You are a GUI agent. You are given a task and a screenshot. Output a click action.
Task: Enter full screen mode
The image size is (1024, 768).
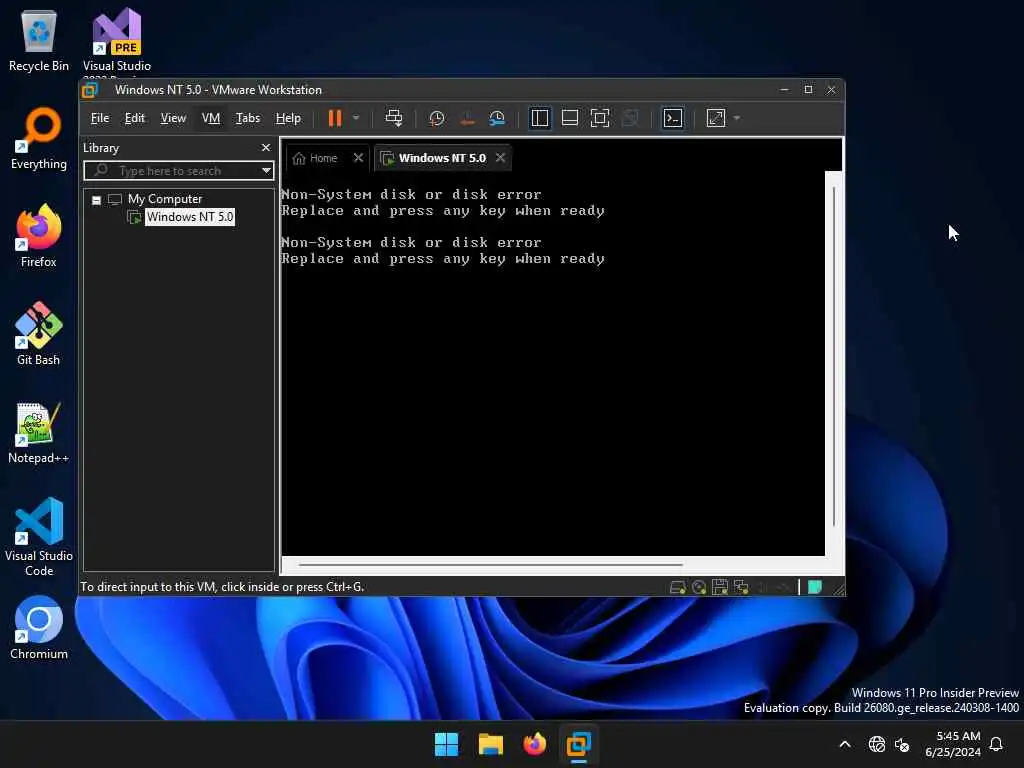600,118
